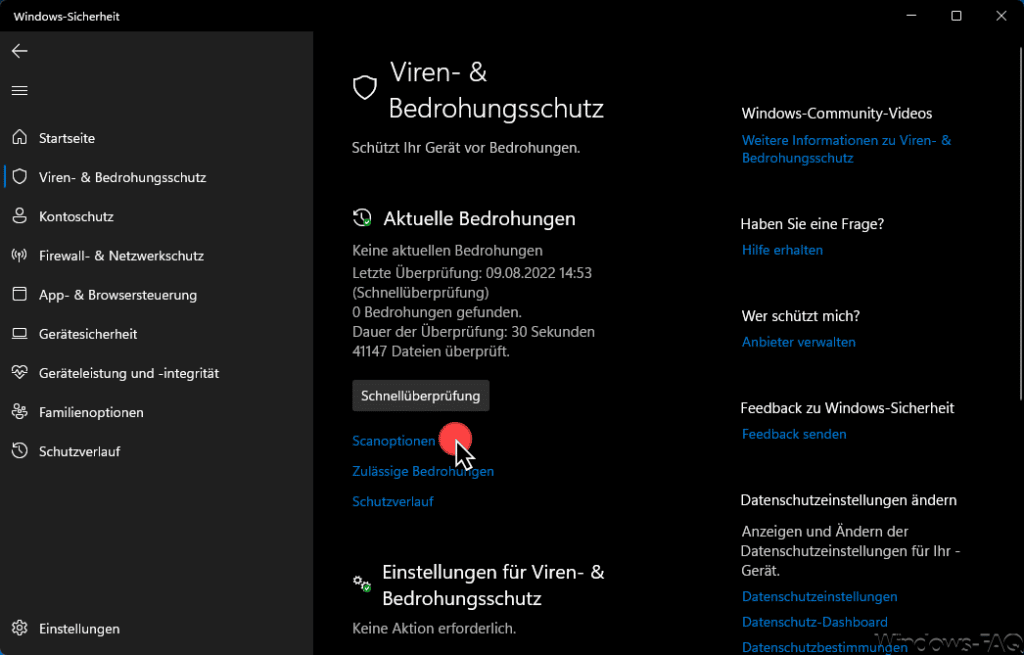The image size is (1024, 655).
Task: Click the gears icon beside Einstellungen für Viren- & Bedrohungsschutz
Action: click(x=362, y=583)
